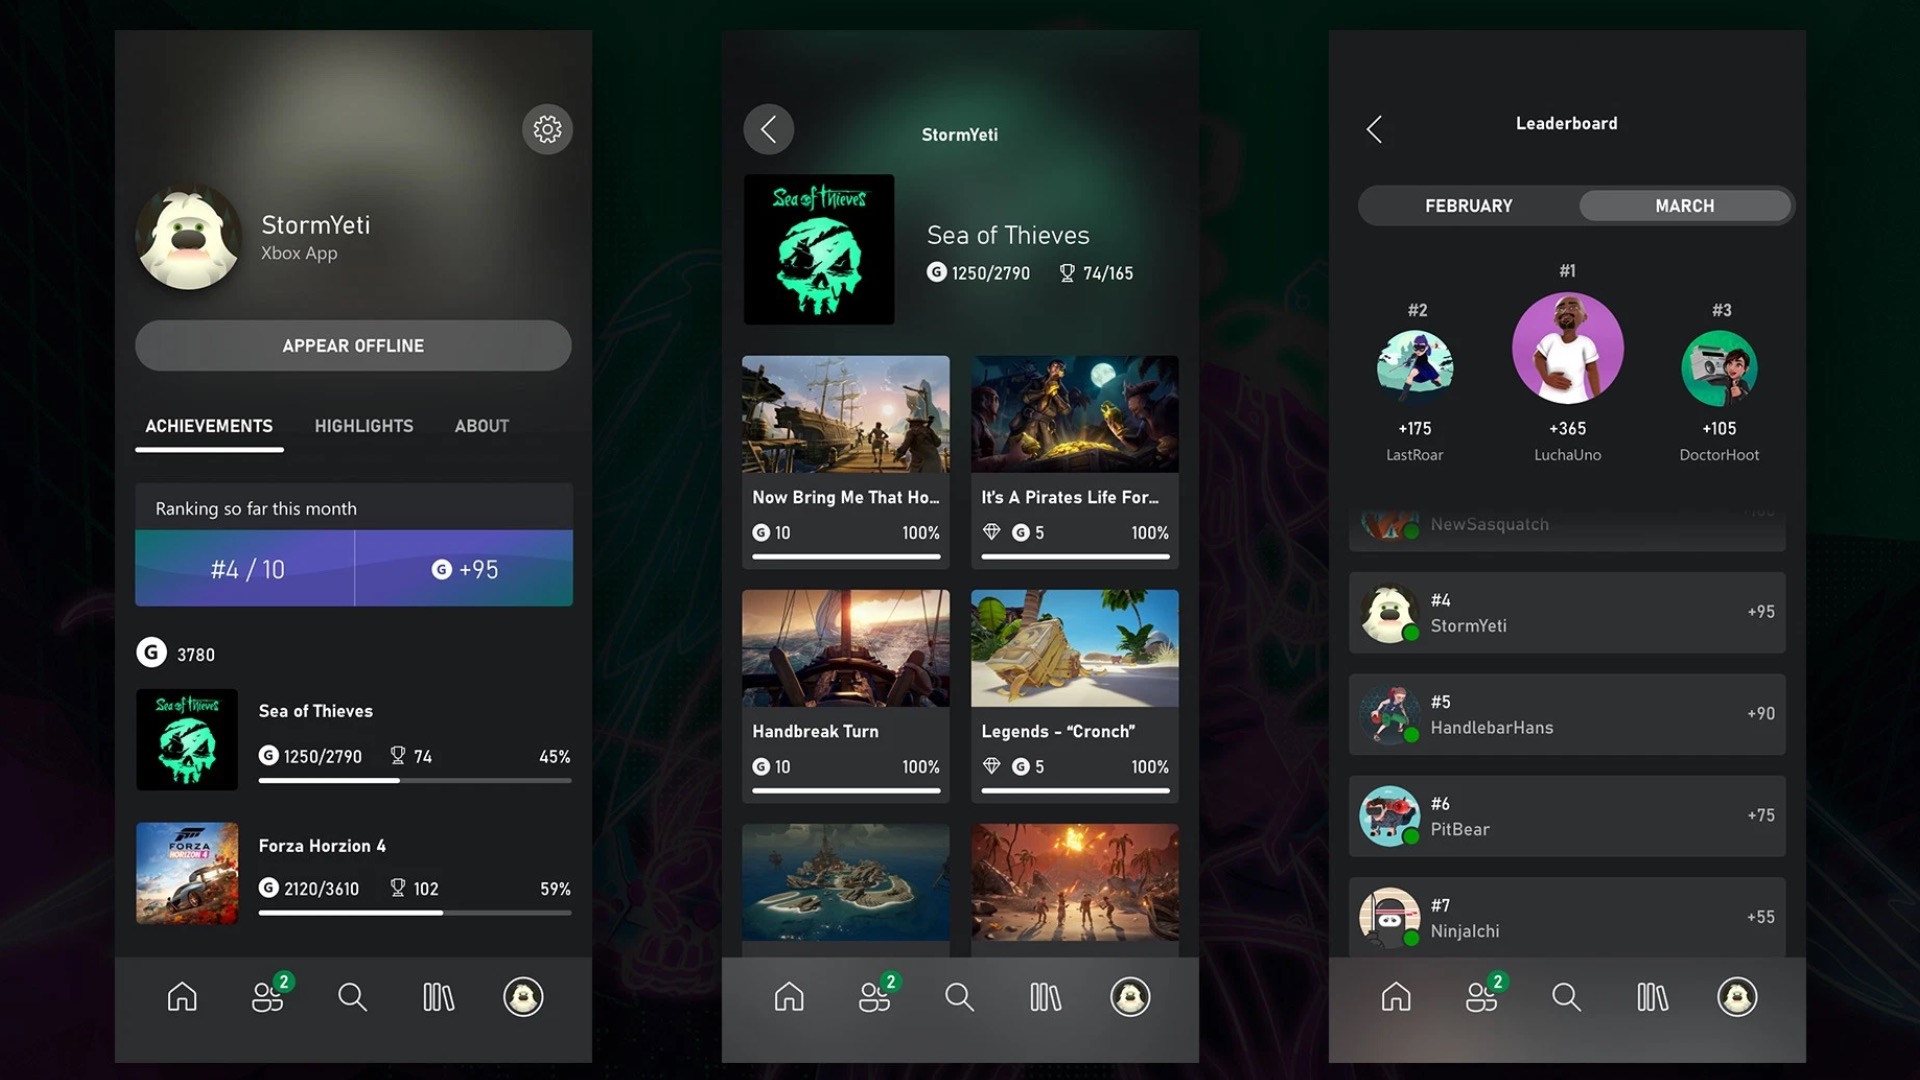Click the +95 gamerscore ranking tile
1920x1080 pixels.
coord(464,568)
